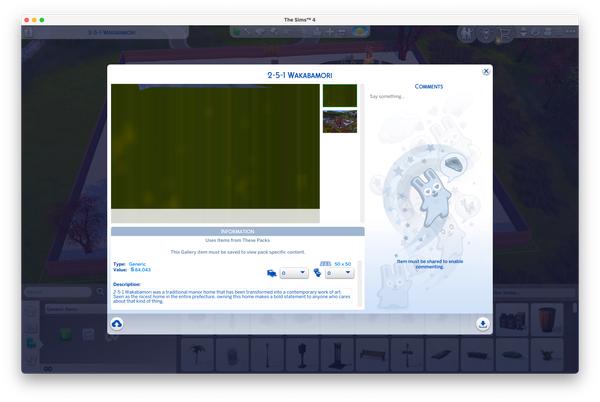The height and width of the screenshot is (402, 600).
Task: Click the magnifying glass search icon
Action: 100,292
